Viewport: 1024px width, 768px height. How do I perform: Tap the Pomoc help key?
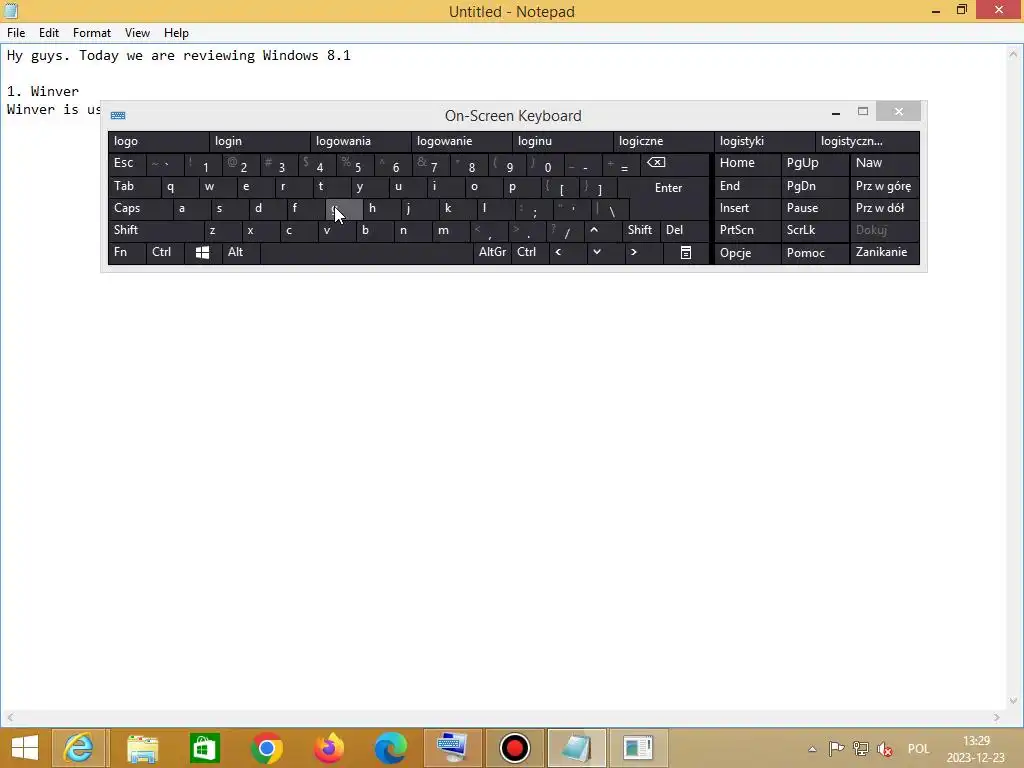tap(815, 253)
